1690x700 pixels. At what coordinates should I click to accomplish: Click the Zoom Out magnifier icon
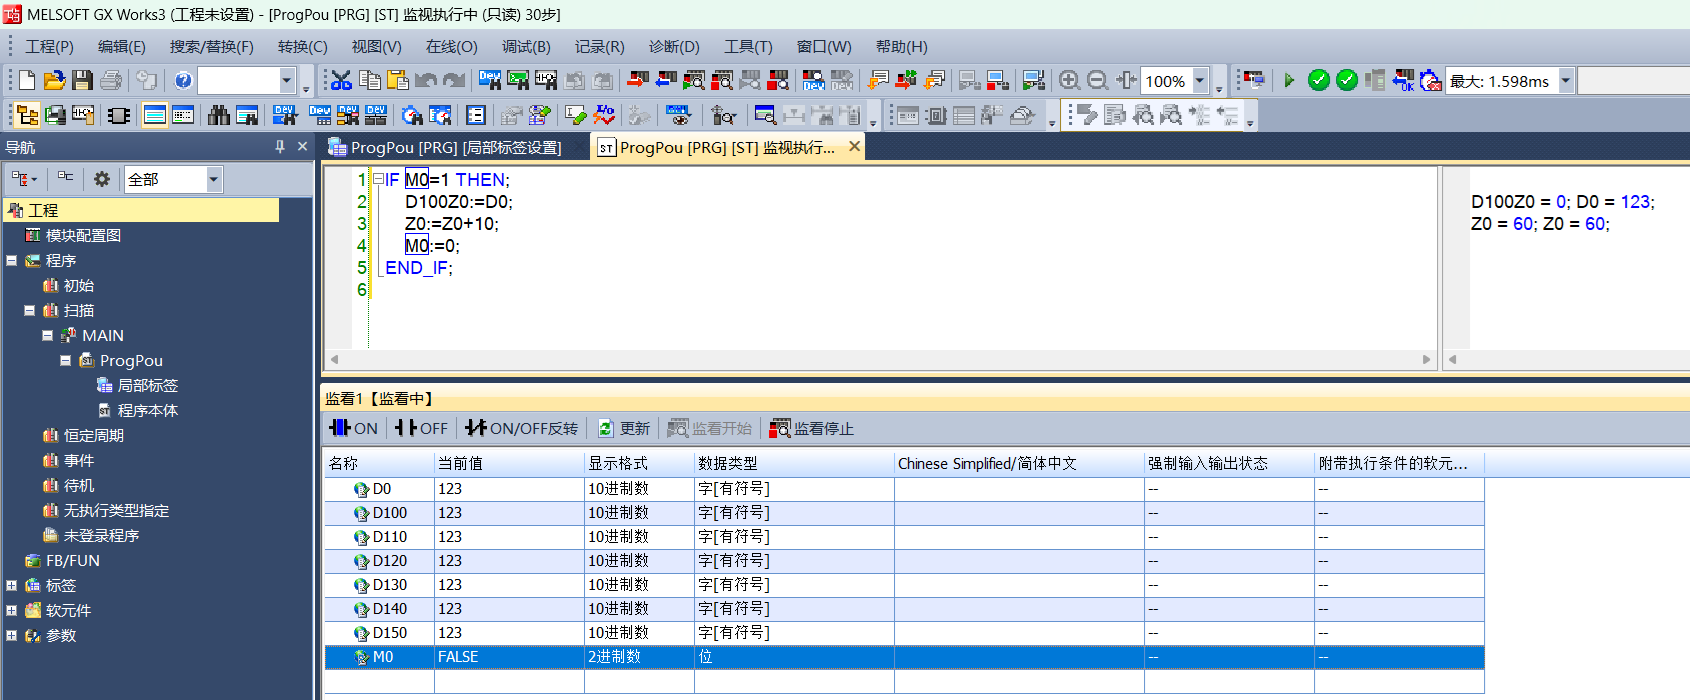pyautogui.click(x=1097, y=80)
